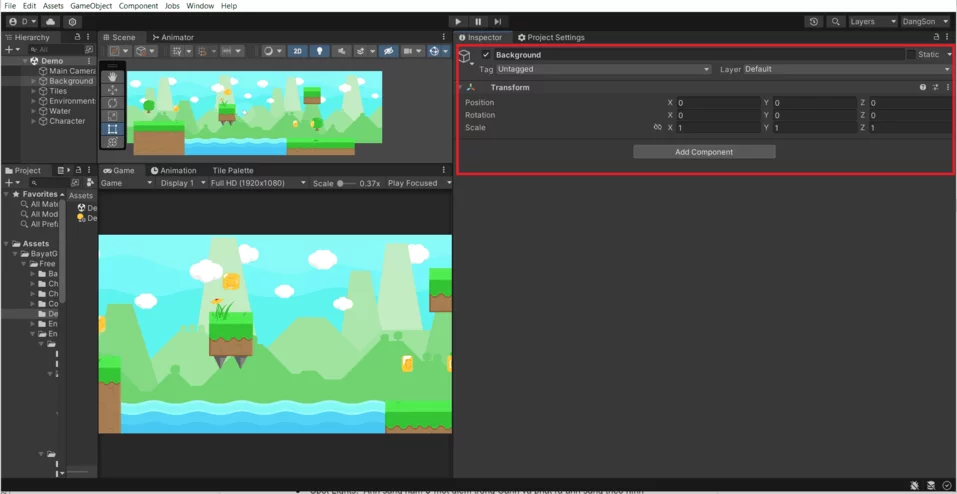The width and height of the screenshot is (957, 494).
Task: Switch to the Tile Palette tab
Action: click(x=232, y=170)
